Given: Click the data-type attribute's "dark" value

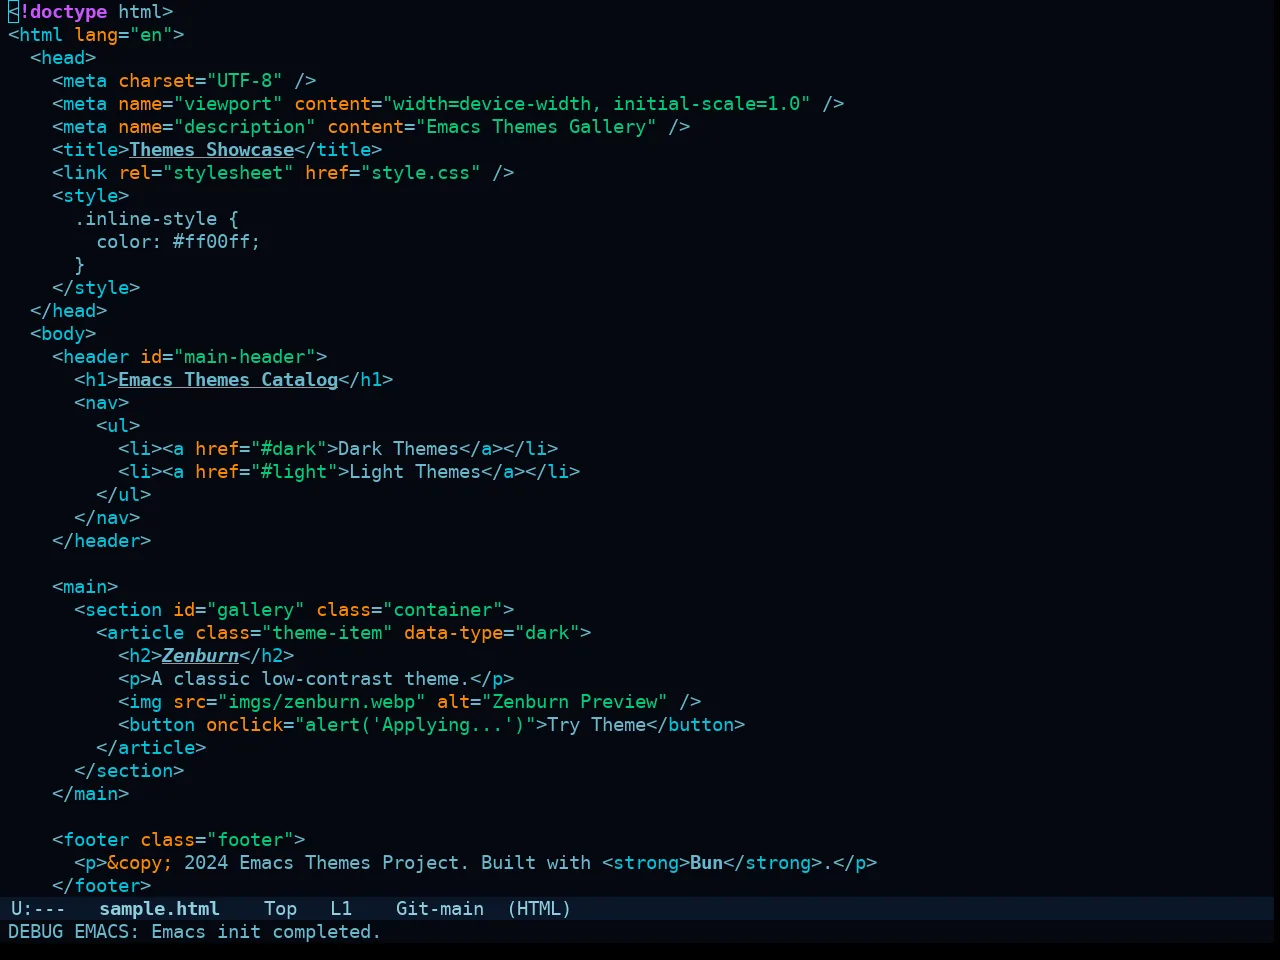Looking at the screenshot, I should [547, 633].
